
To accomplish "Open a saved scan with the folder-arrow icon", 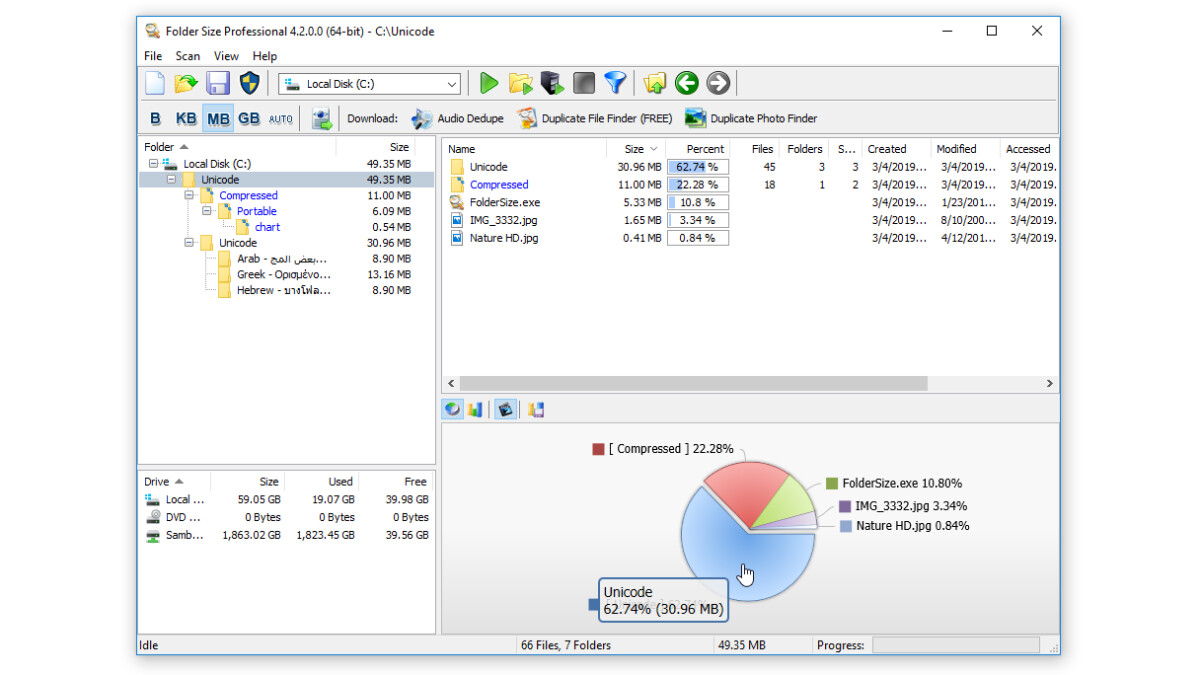I will (186, 84).
